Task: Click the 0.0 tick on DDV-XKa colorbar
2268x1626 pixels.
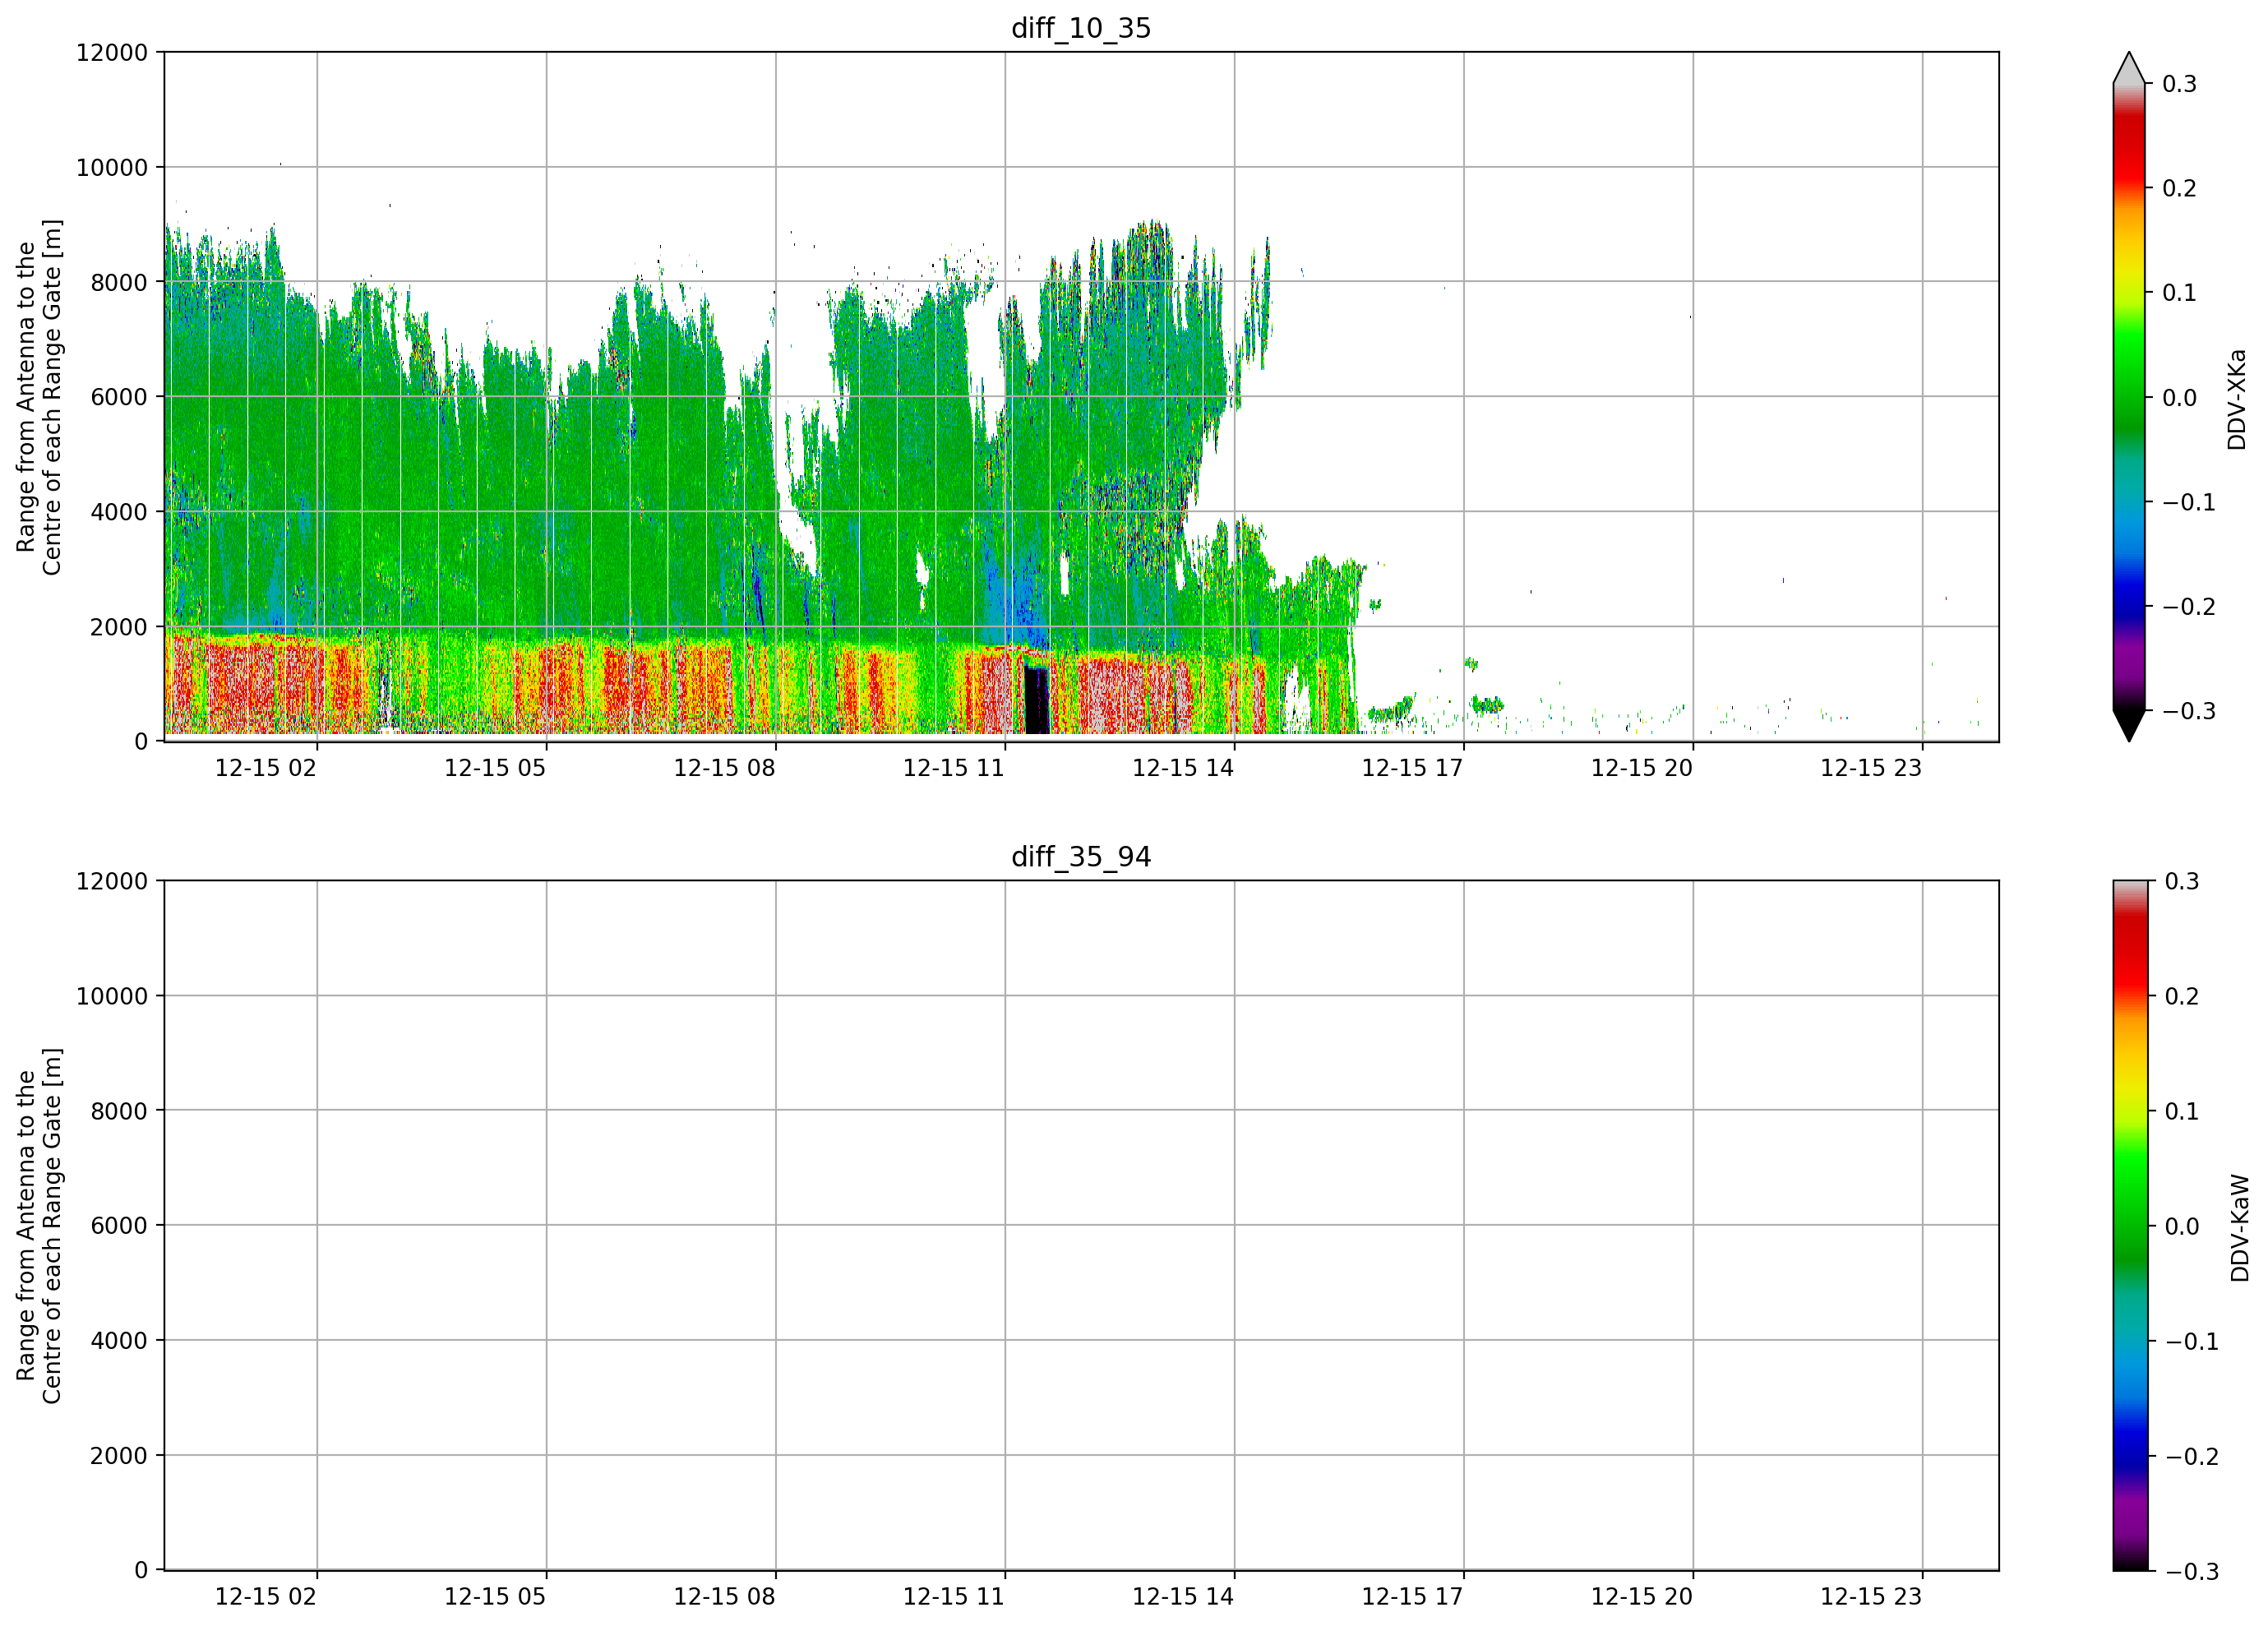Action: point(2179,398)
